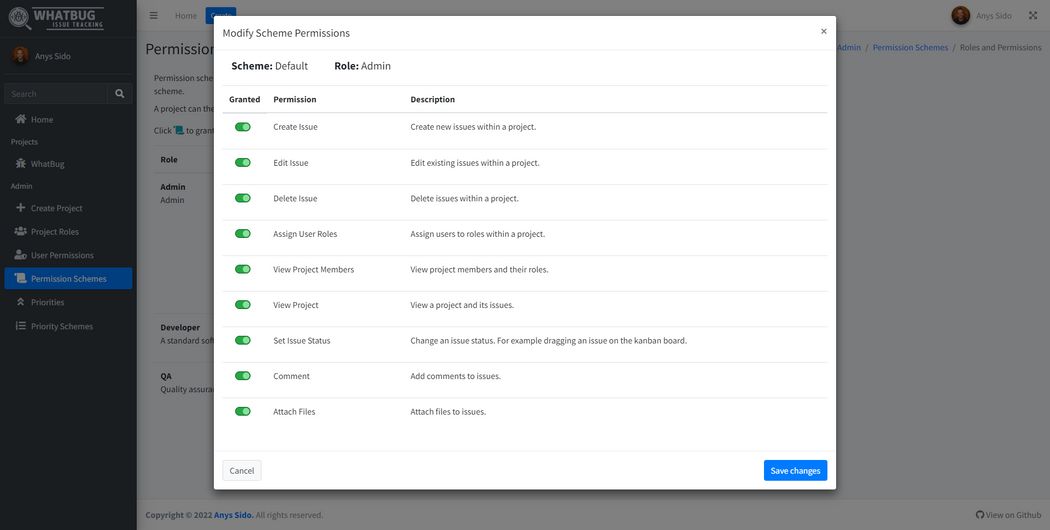Viewport: 1050px width, 530px height.
Task: Open Project Roles in sidebar
Action: pyautogui.click(x=54, y=232)
